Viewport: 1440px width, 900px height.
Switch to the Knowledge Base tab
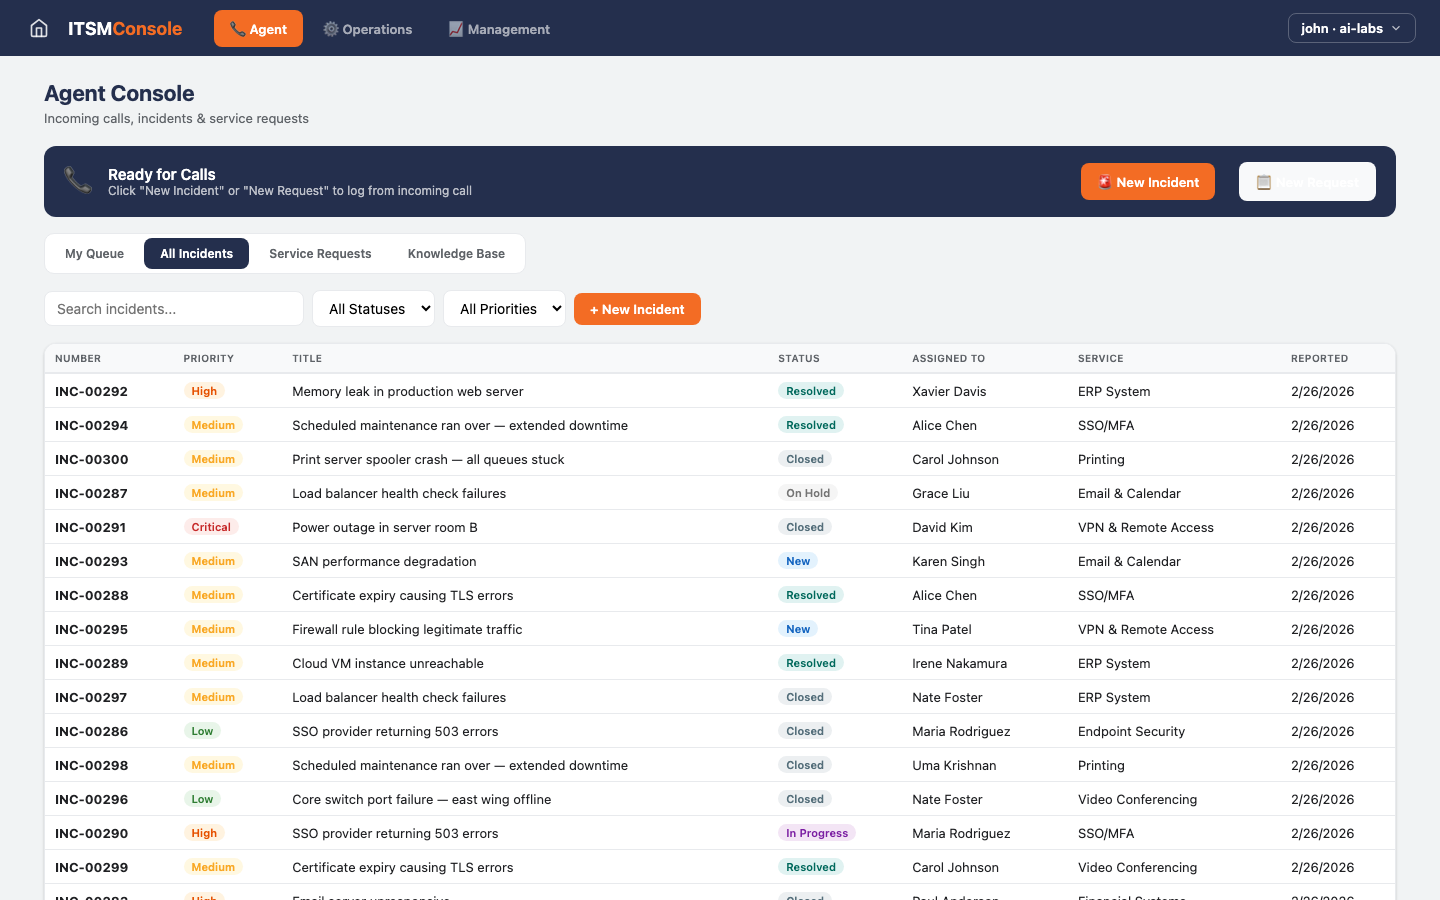click(x=456, y=253)
